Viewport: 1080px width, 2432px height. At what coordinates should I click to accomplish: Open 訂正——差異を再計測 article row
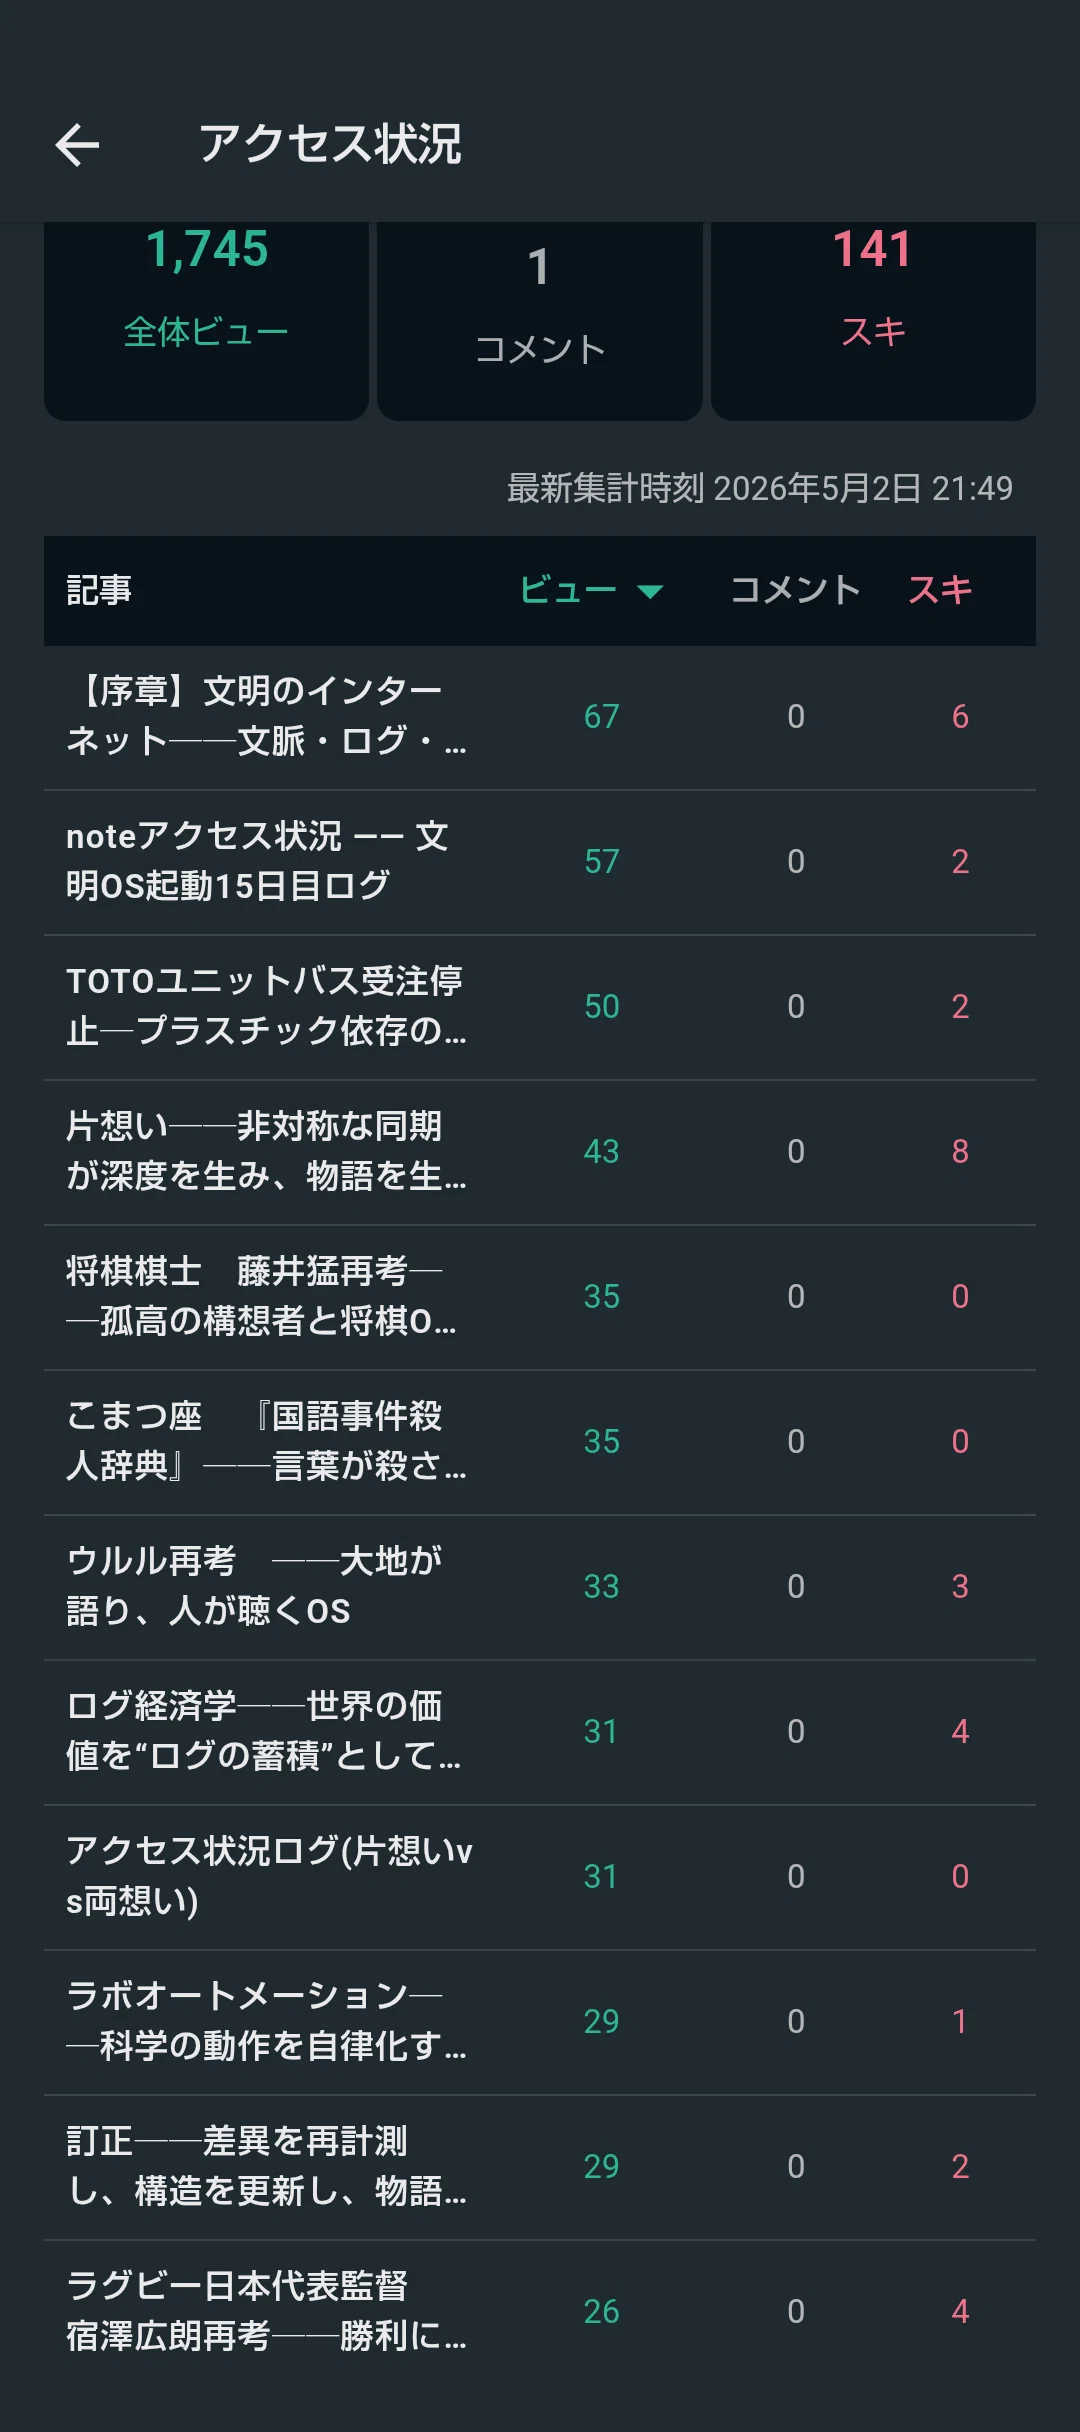pos(540,2167)
